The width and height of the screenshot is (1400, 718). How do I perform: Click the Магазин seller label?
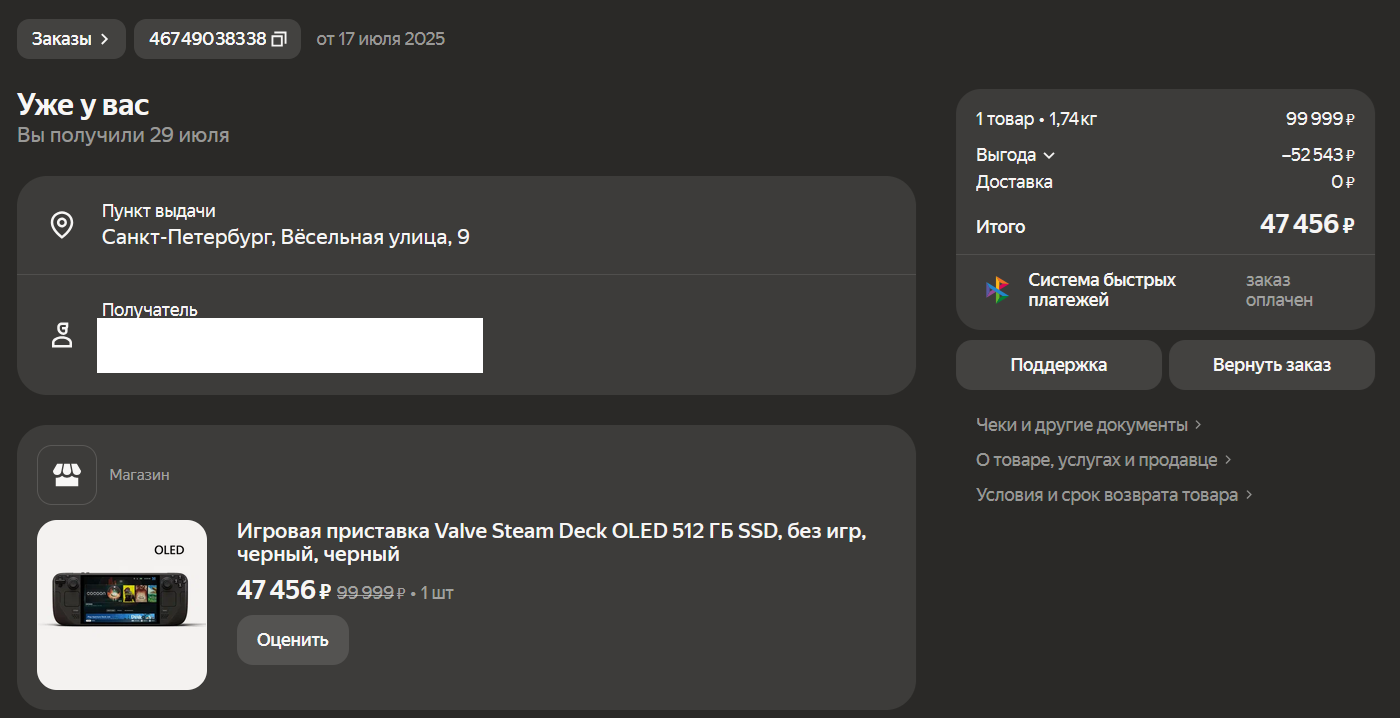click(140, 475)
